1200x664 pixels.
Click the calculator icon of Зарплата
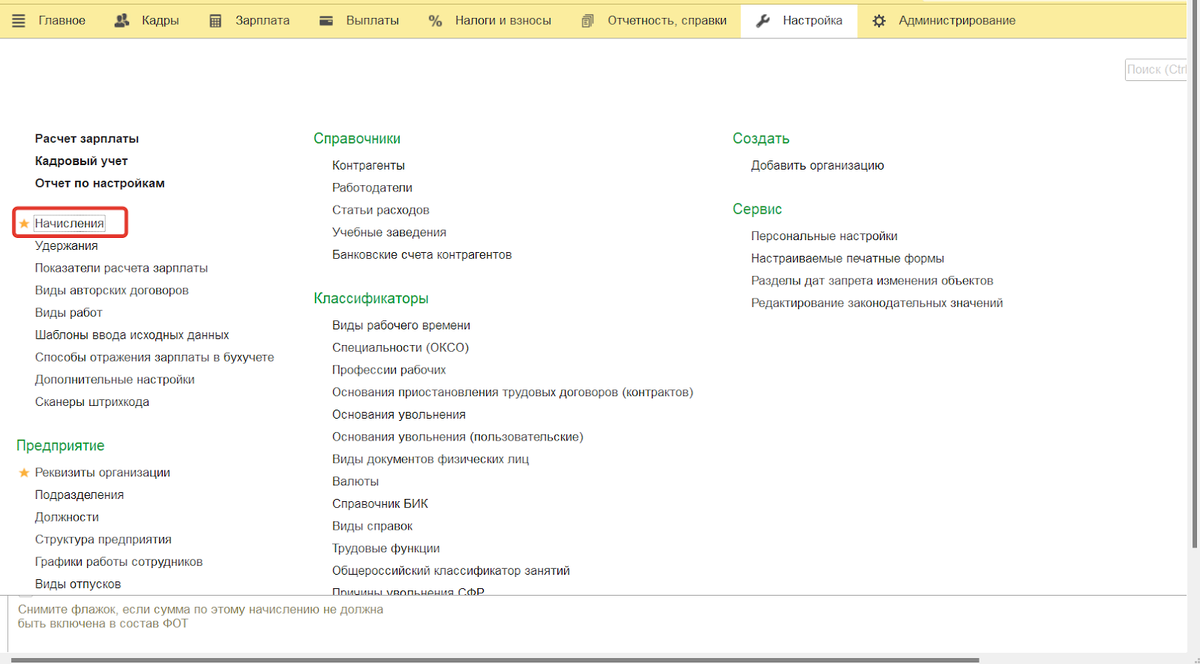pos(215,20)
